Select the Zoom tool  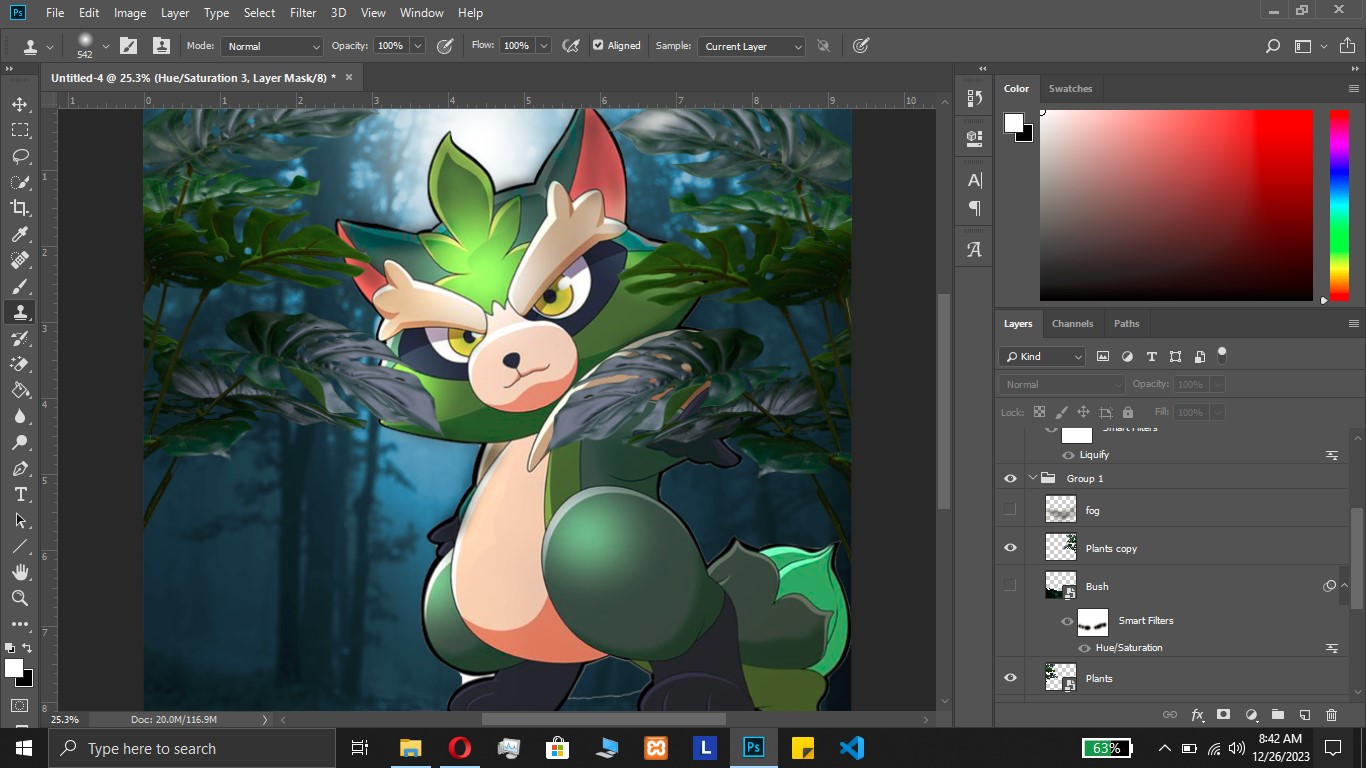pyautogui.click(x=20, y=598)
